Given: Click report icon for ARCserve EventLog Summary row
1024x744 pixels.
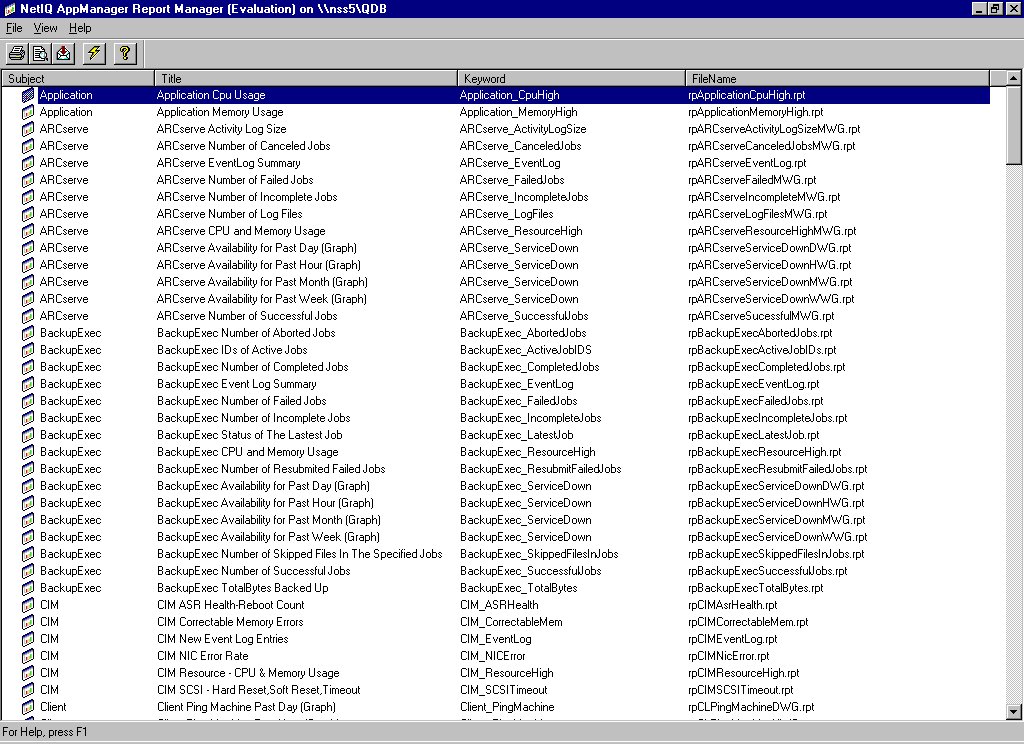Looking at the screenshot, I should [x=27, y=163].
